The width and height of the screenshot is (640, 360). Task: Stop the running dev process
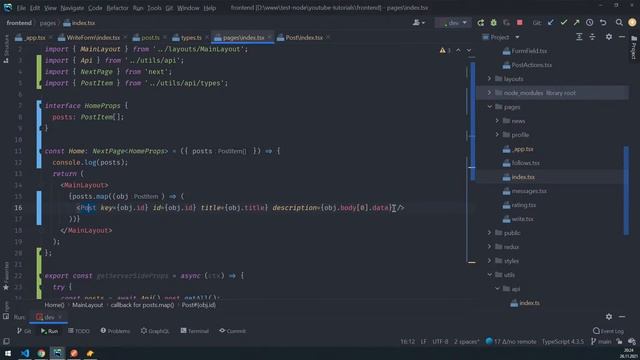[x=520, y=23]
